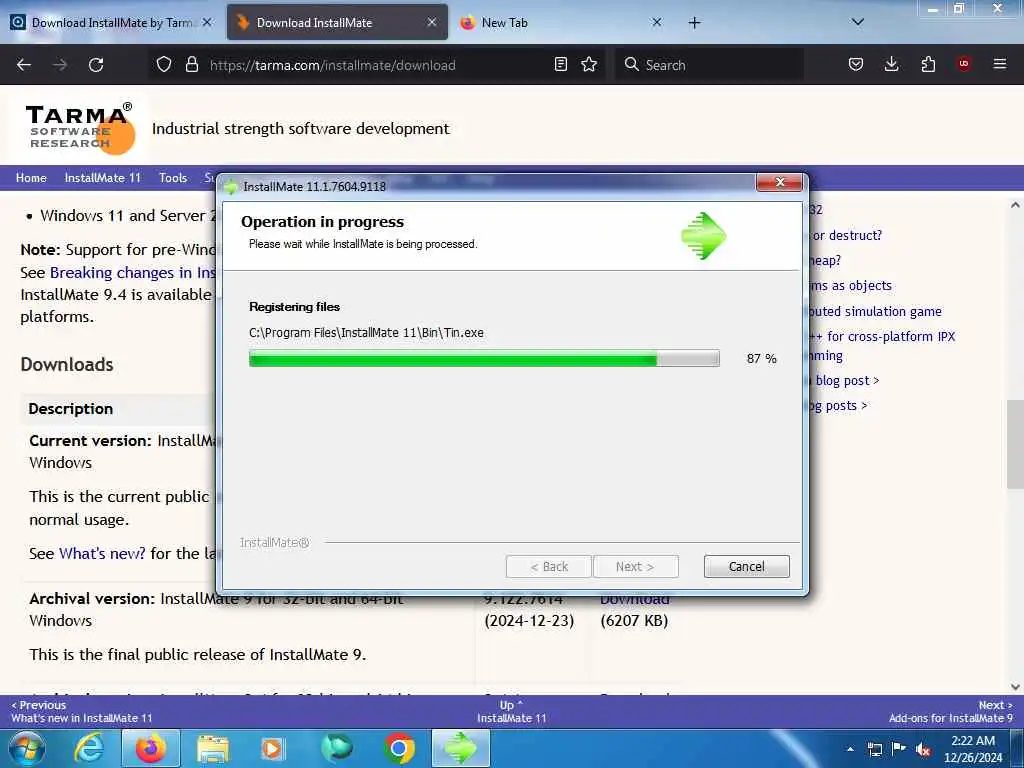Cancel the InstallMate installation
The height and width of the screenshot is (768, 1024).
click(746, 566)
